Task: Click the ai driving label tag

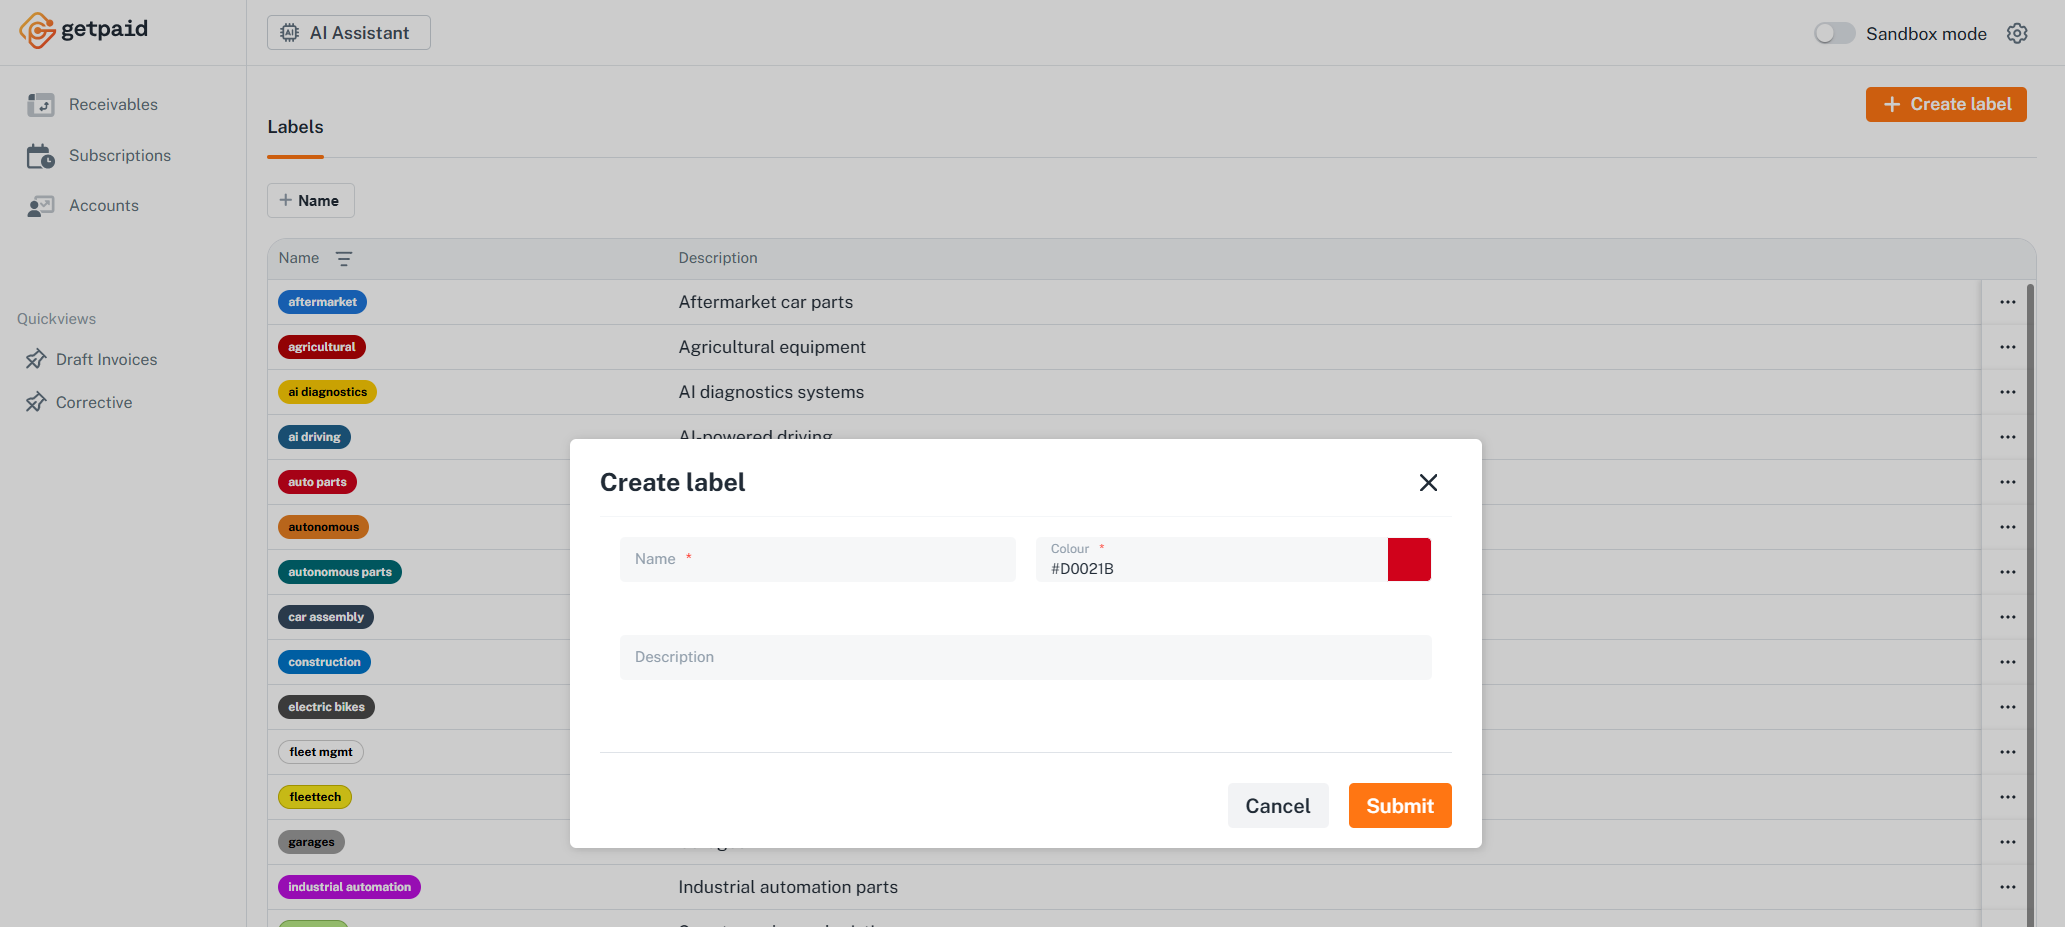Action: coord(314,437)
